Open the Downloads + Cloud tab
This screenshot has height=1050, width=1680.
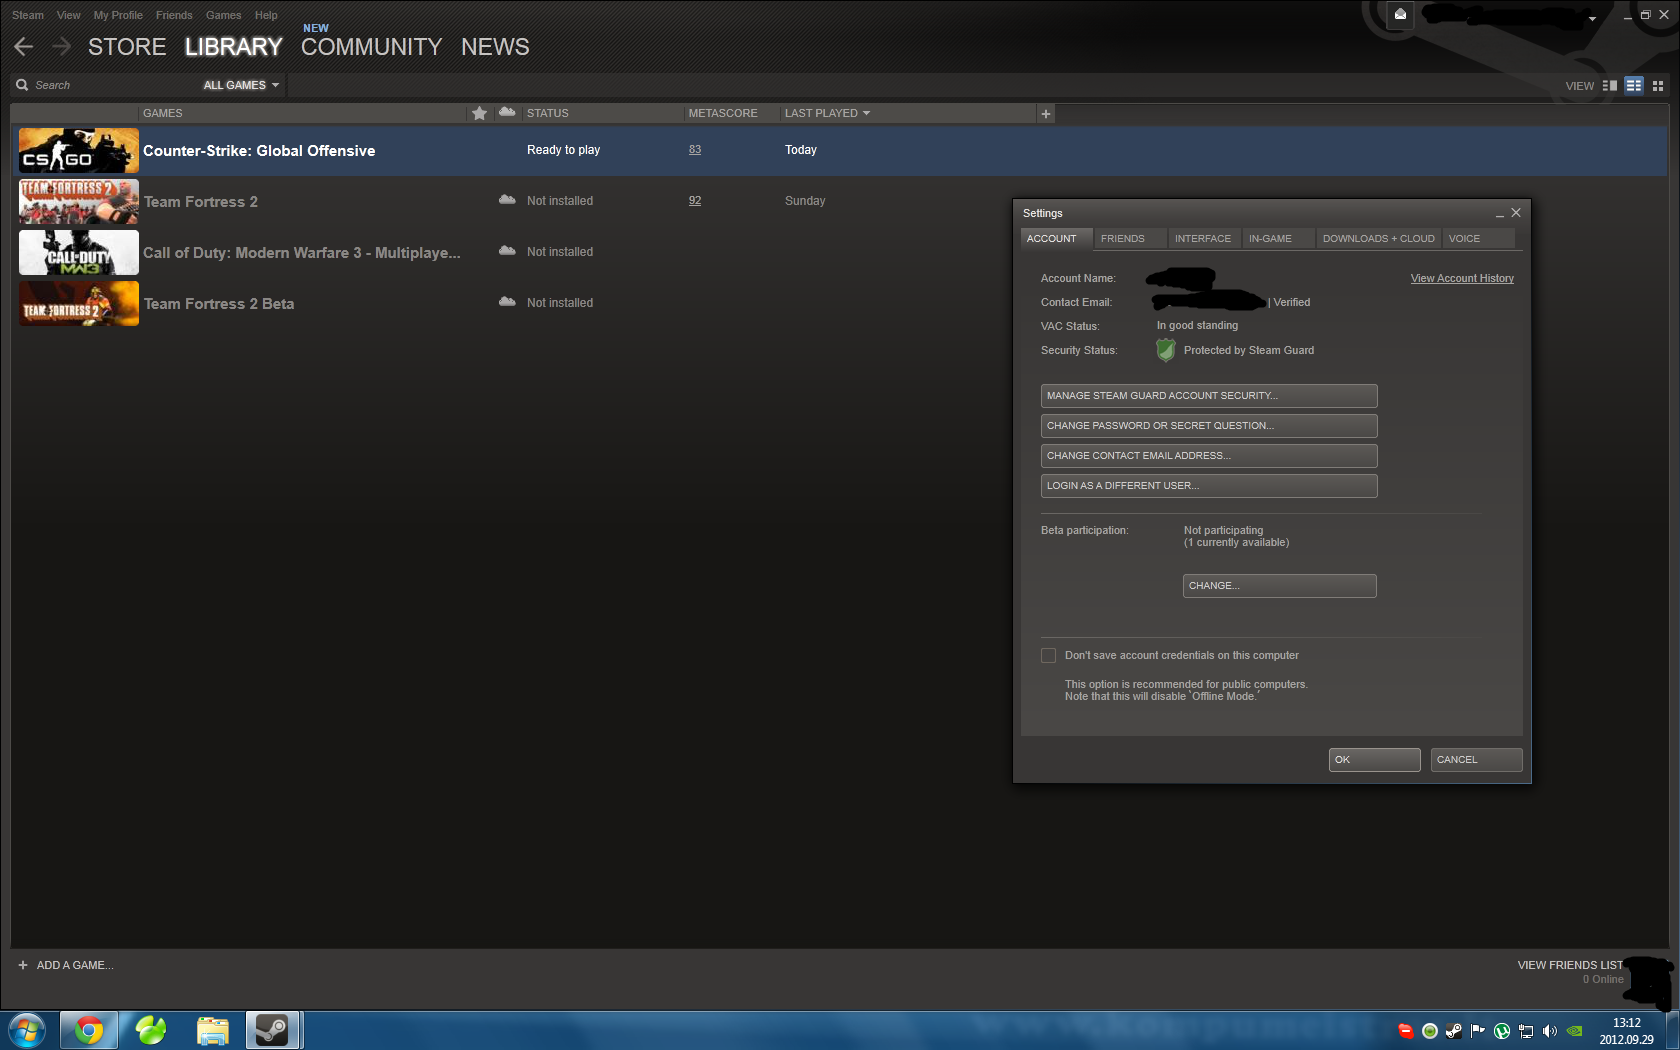coord(1379,239)
